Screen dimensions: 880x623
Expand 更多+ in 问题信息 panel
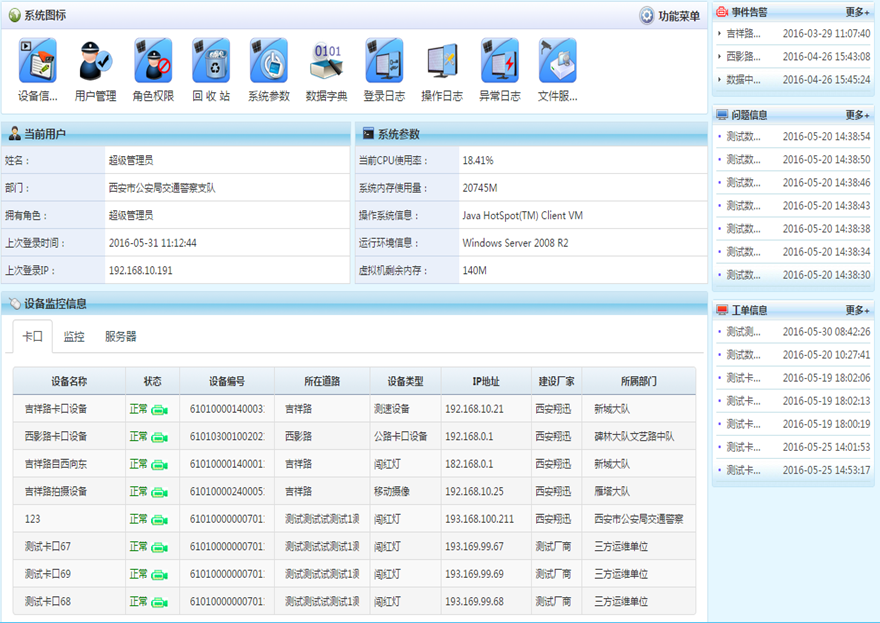[x=857, y=115]
